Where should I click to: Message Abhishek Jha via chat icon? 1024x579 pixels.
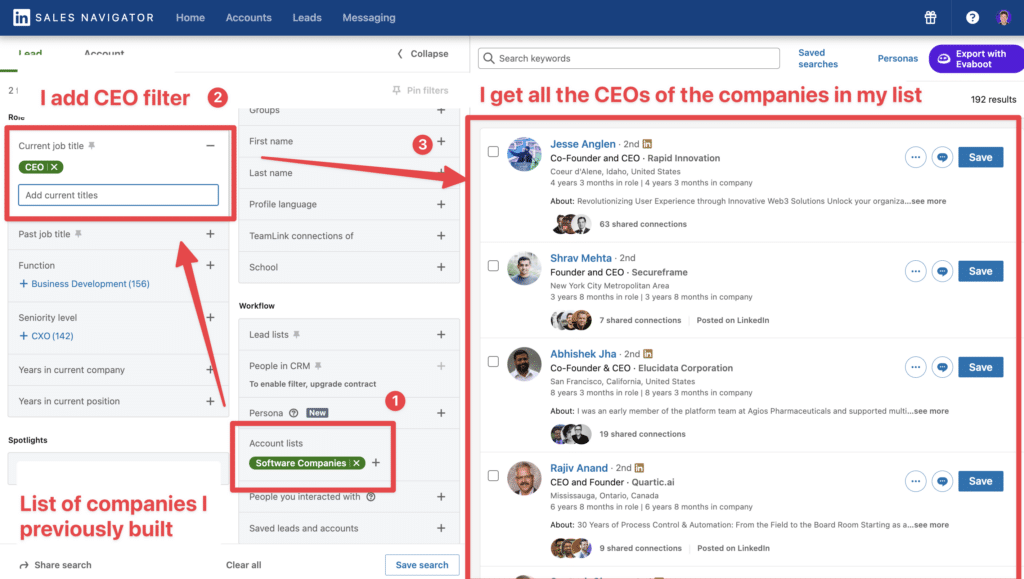[x=942, y=367]
